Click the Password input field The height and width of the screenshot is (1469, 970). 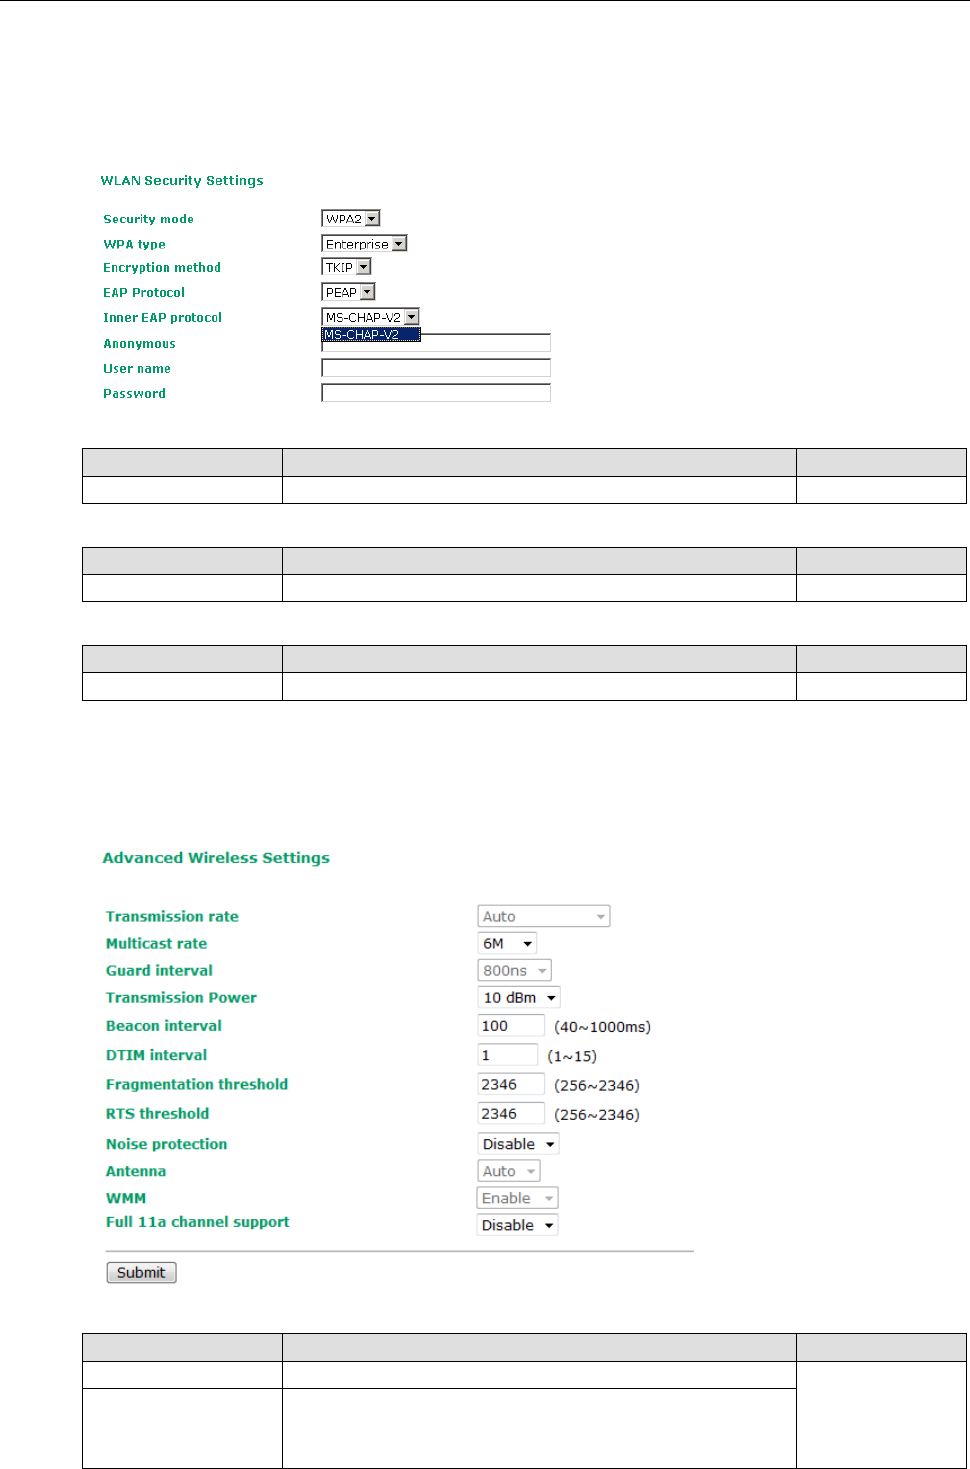pyautogui.click(x=436, y=393)
